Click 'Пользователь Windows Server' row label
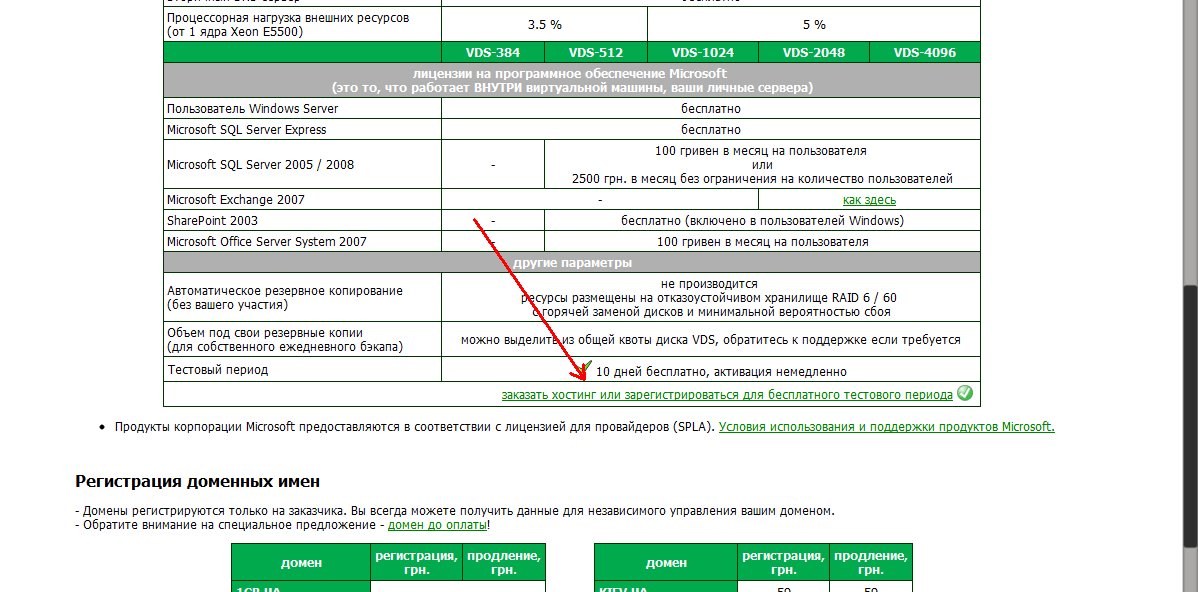 coord(252,108)
